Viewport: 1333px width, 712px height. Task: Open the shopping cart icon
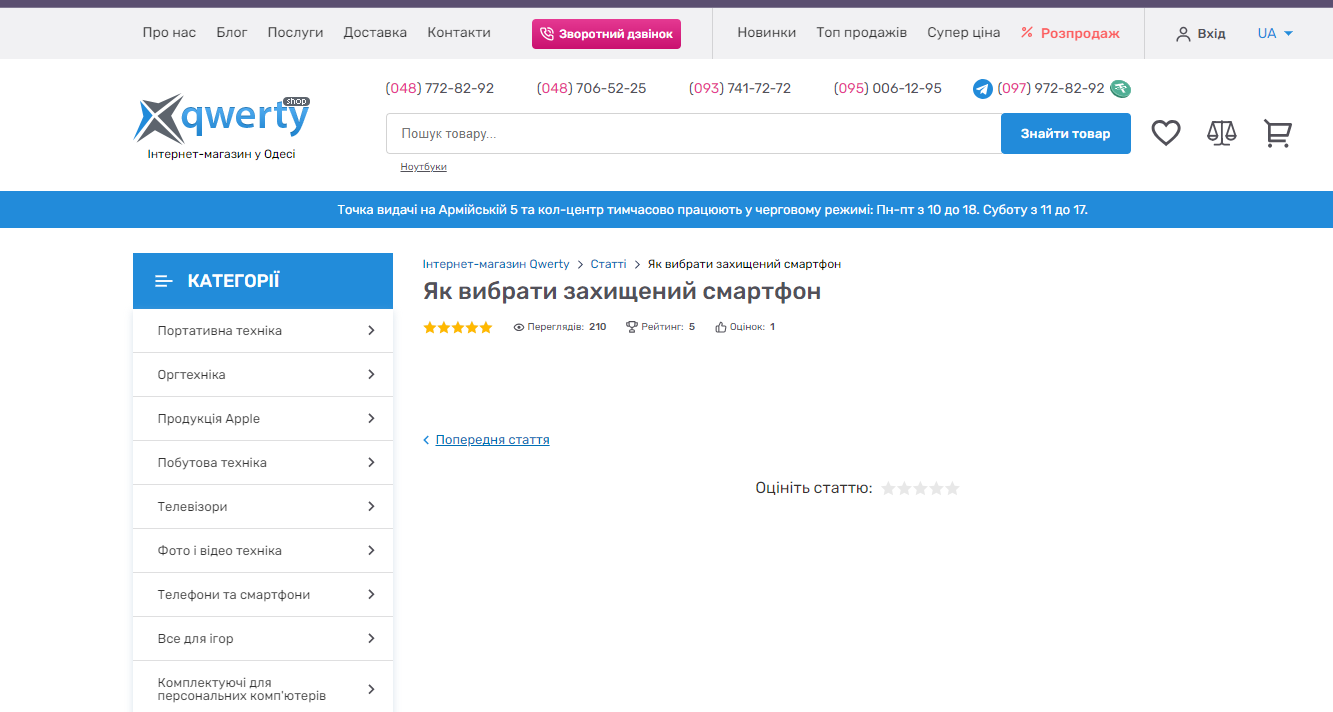(1277, 133)
